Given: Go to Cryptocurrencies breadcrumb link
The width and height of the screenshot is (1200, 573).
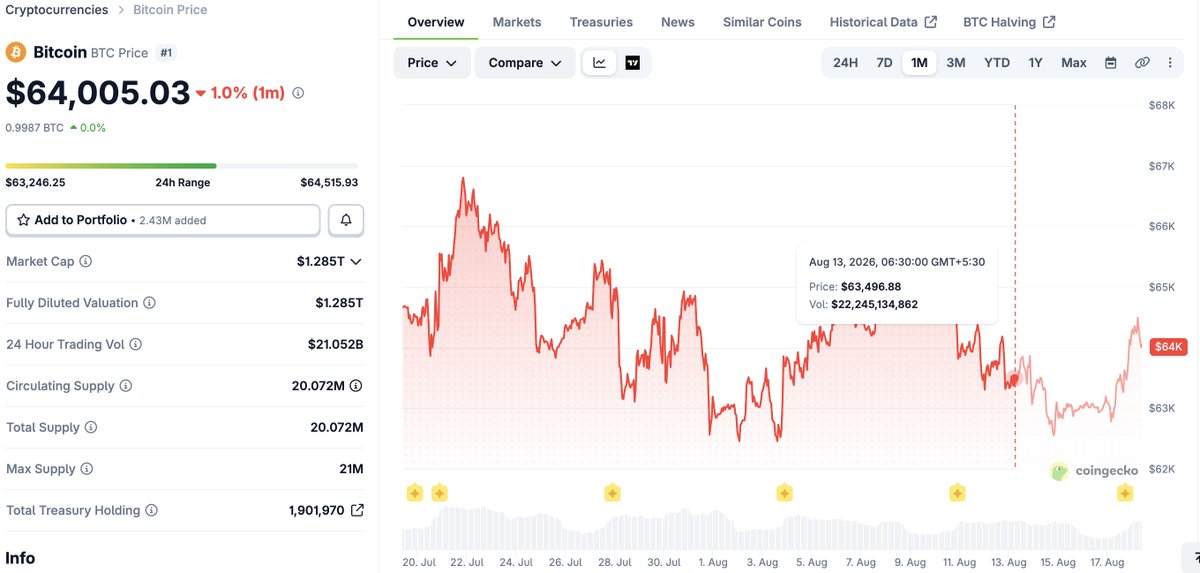Looking at the screenshot, I should coord(57,10).
